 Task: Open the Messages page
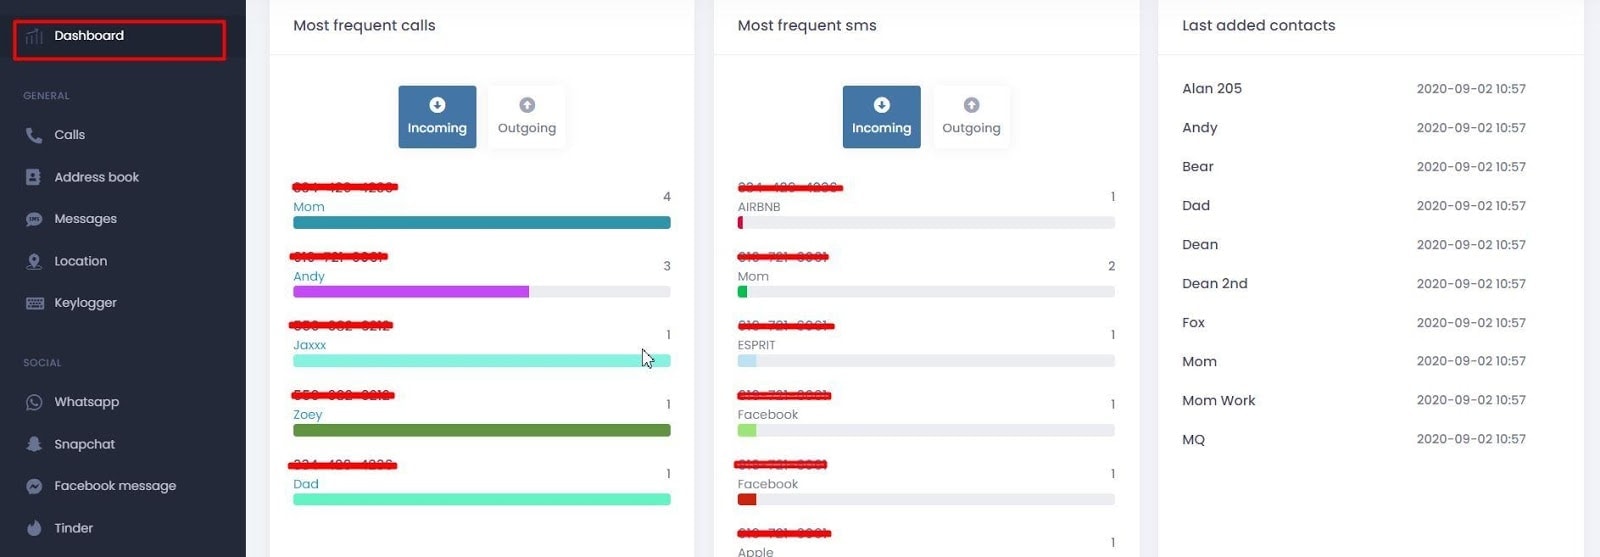[85, 219]
